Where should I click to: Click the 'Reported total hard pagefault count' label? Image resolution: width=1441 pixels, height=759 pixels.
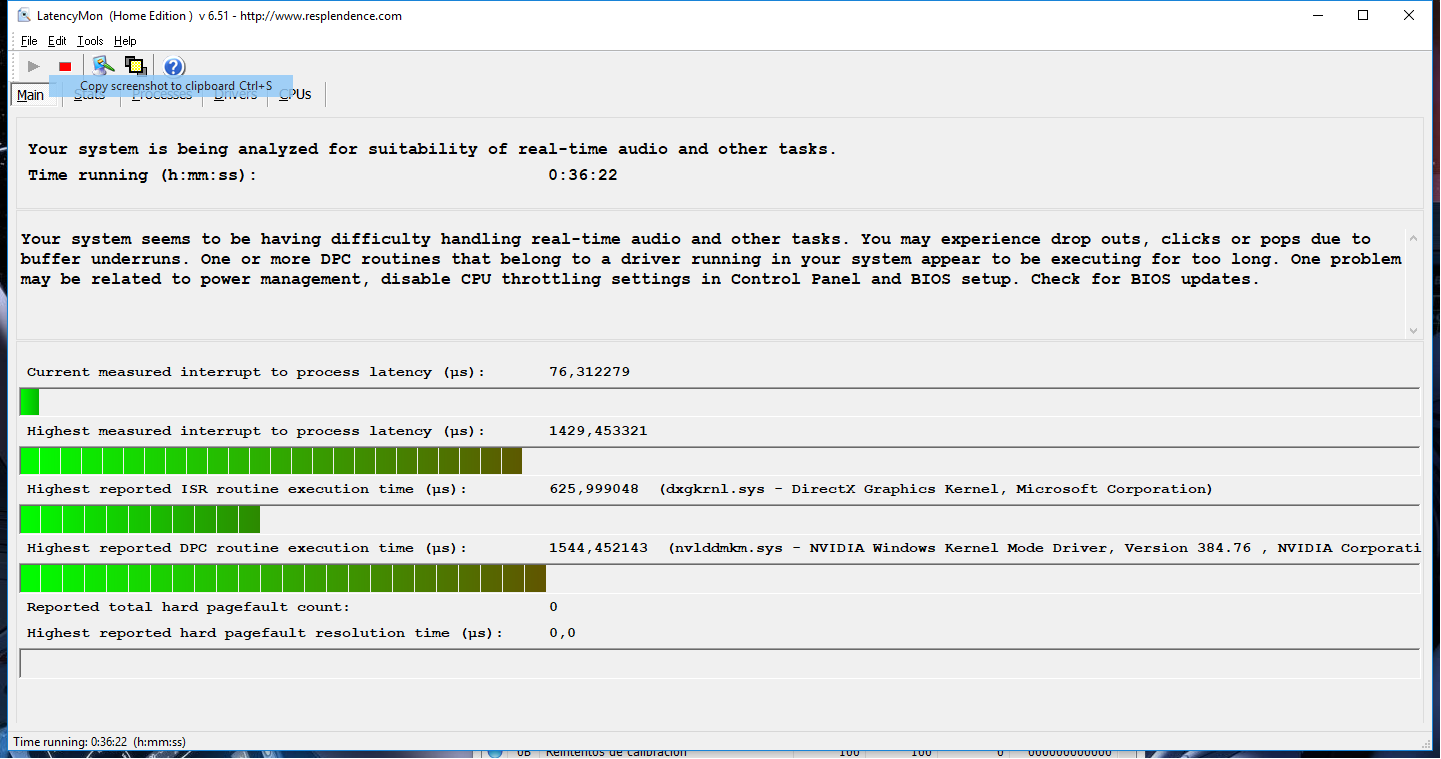click(x=189, y=607)
